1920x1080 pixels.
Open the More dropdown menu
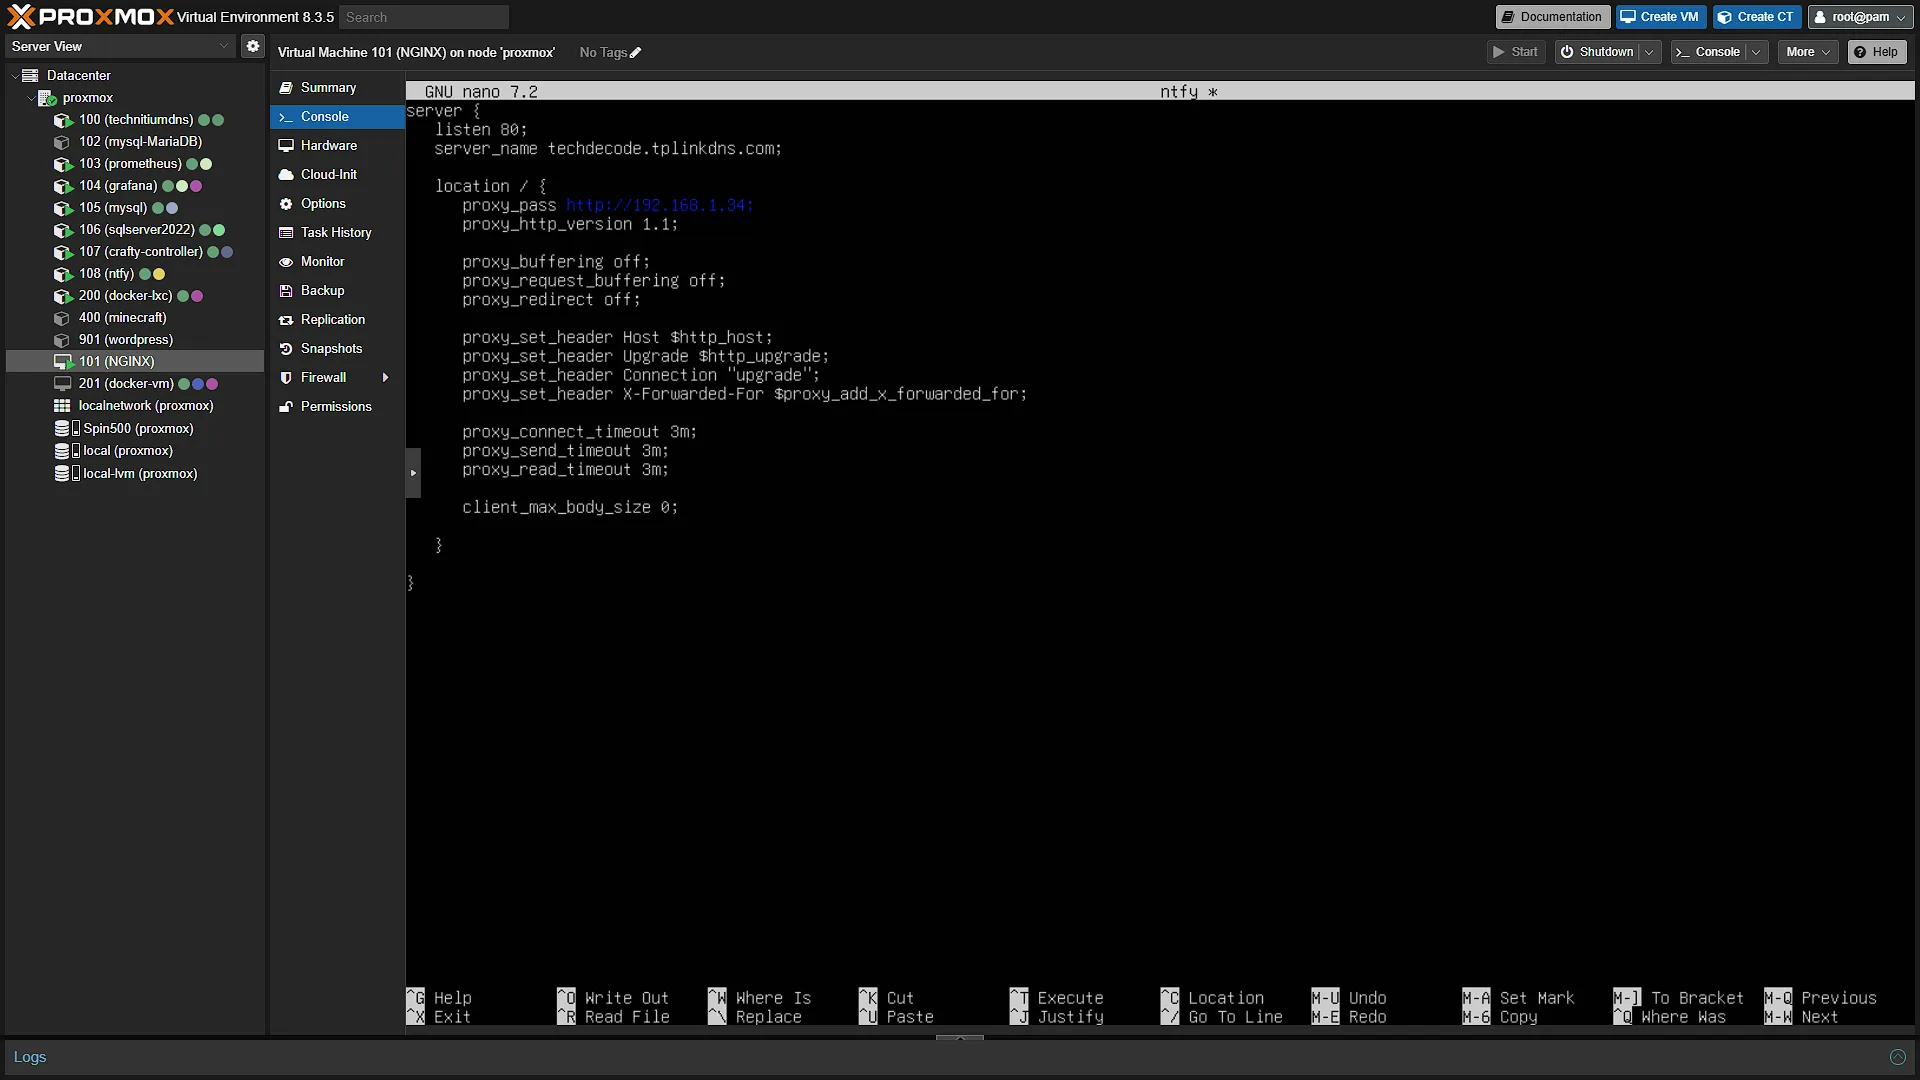click(1808, 52)
